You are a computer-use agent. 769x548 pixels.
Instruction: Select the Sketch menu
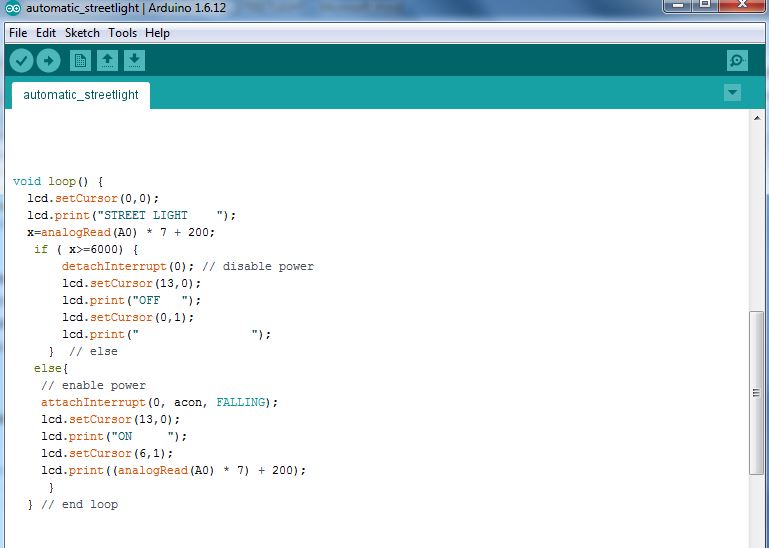[x=82, y=33]
